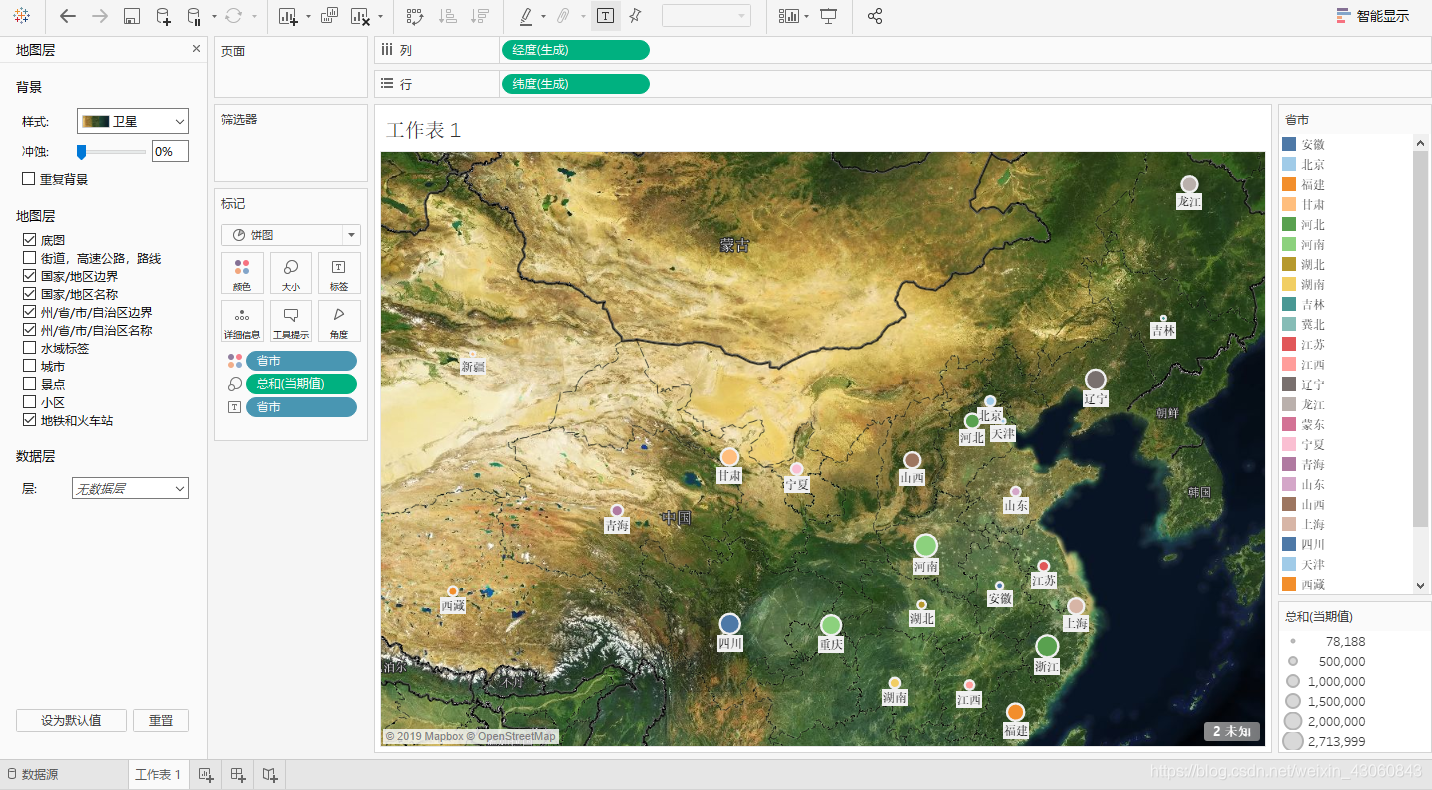Swap rows and columns
This screenshot has height=790, width=1432.
tap(416, 16)
